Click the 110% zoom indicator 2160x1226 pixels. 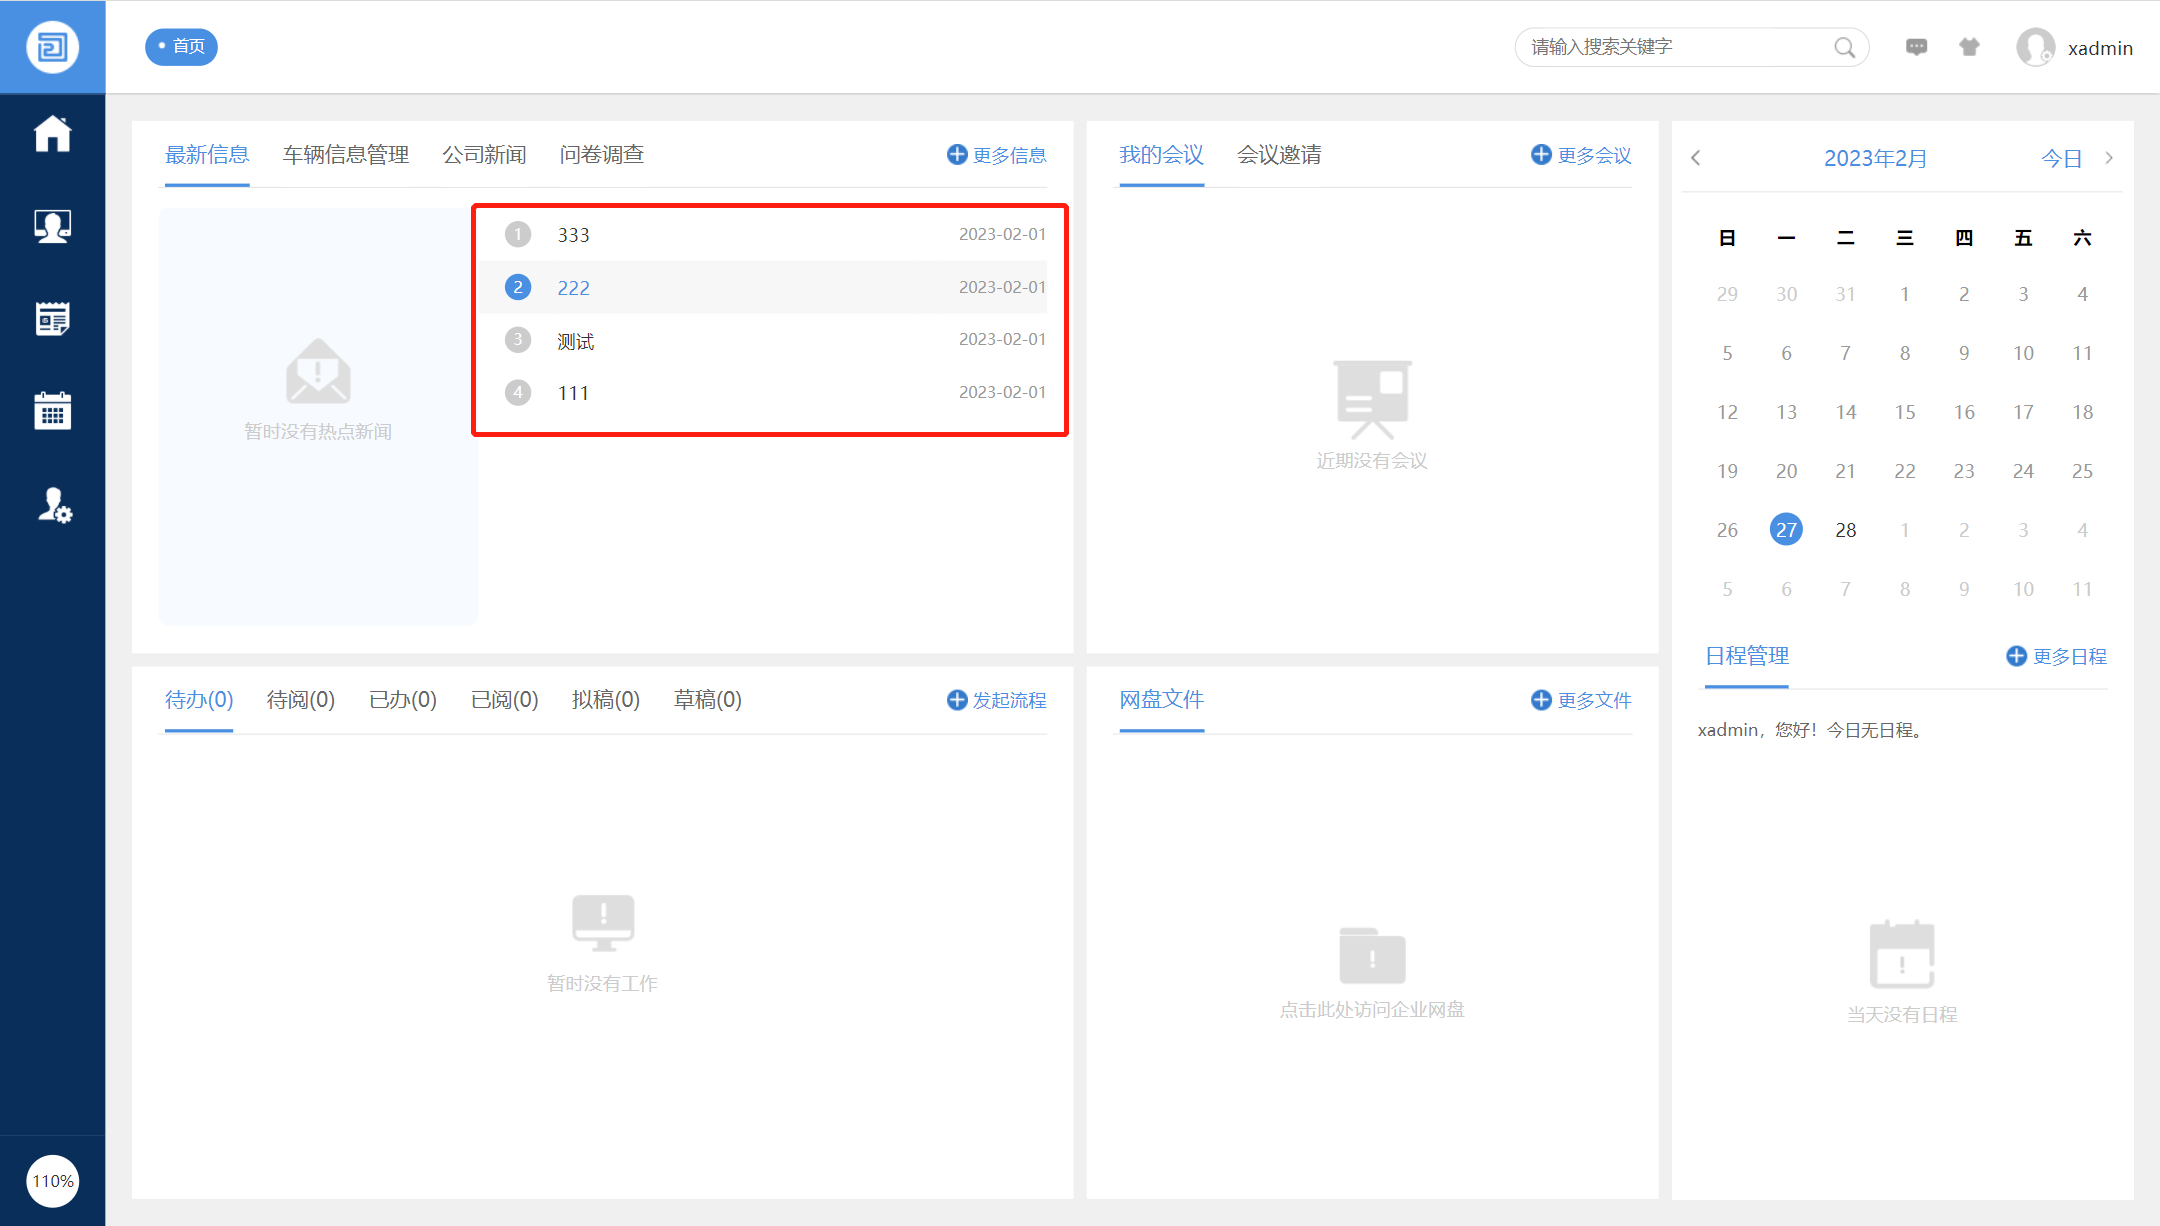coord(52,1181)
